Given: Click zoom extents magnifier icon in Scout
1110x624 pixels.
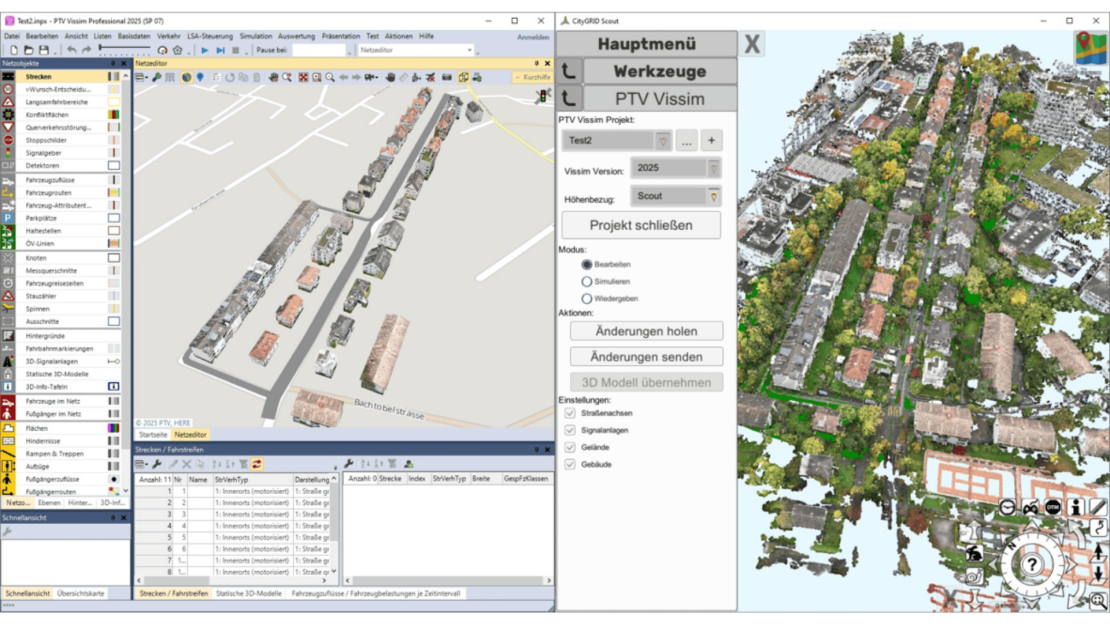Looking at the screenshot, I should (1097, 601).
